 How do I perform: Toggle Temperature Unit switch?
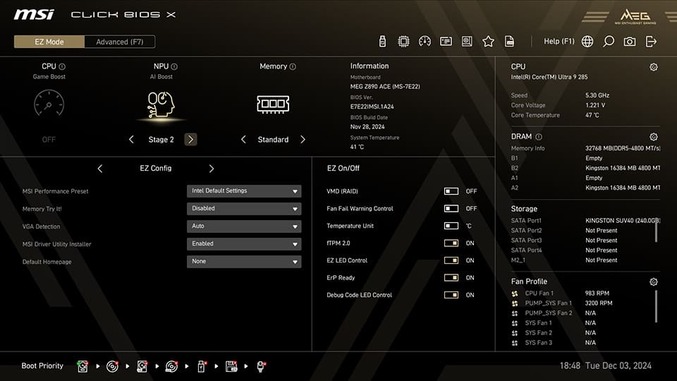point(451,225)
